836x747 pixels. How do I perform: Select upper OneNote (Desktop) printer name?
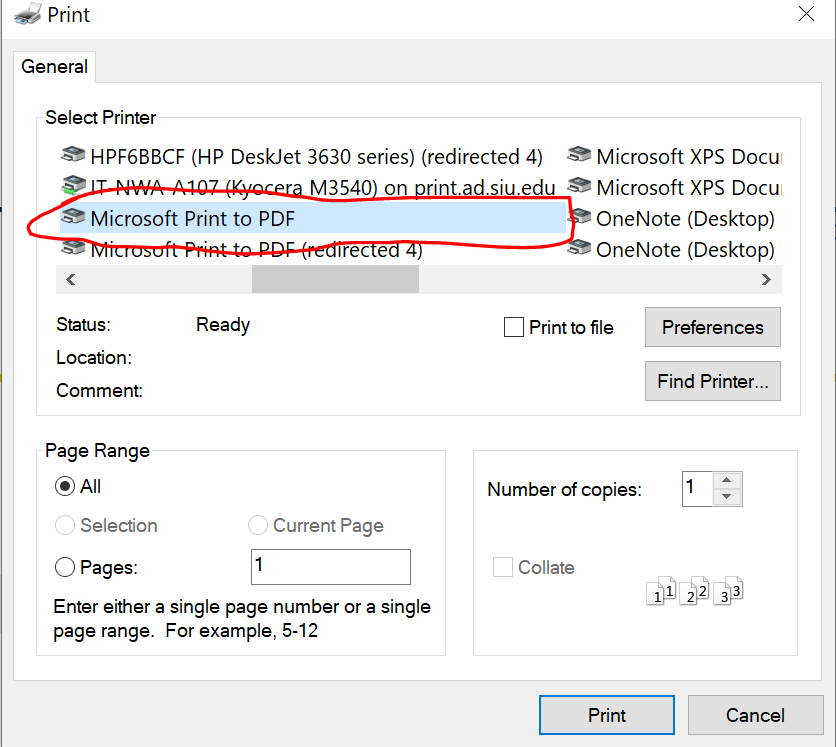tap(685, 219)
